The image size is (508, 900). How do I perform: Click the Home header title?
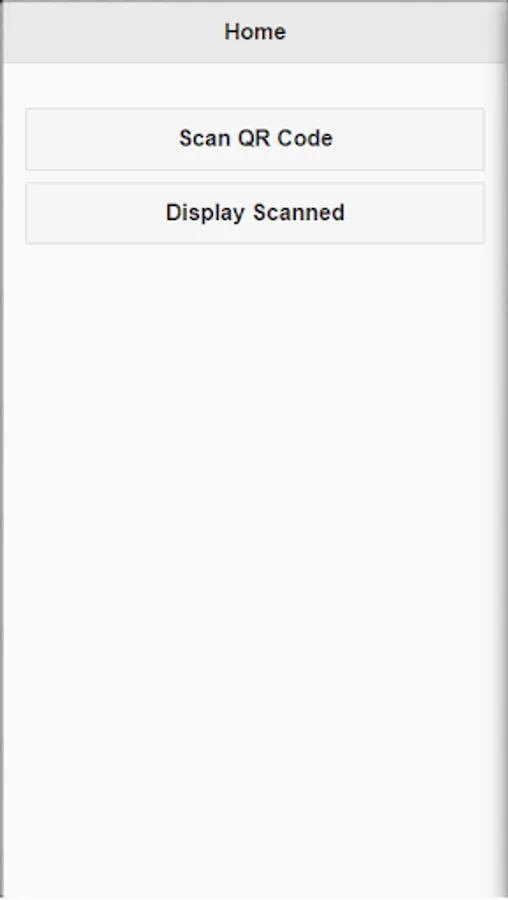(x=255, y=32)
